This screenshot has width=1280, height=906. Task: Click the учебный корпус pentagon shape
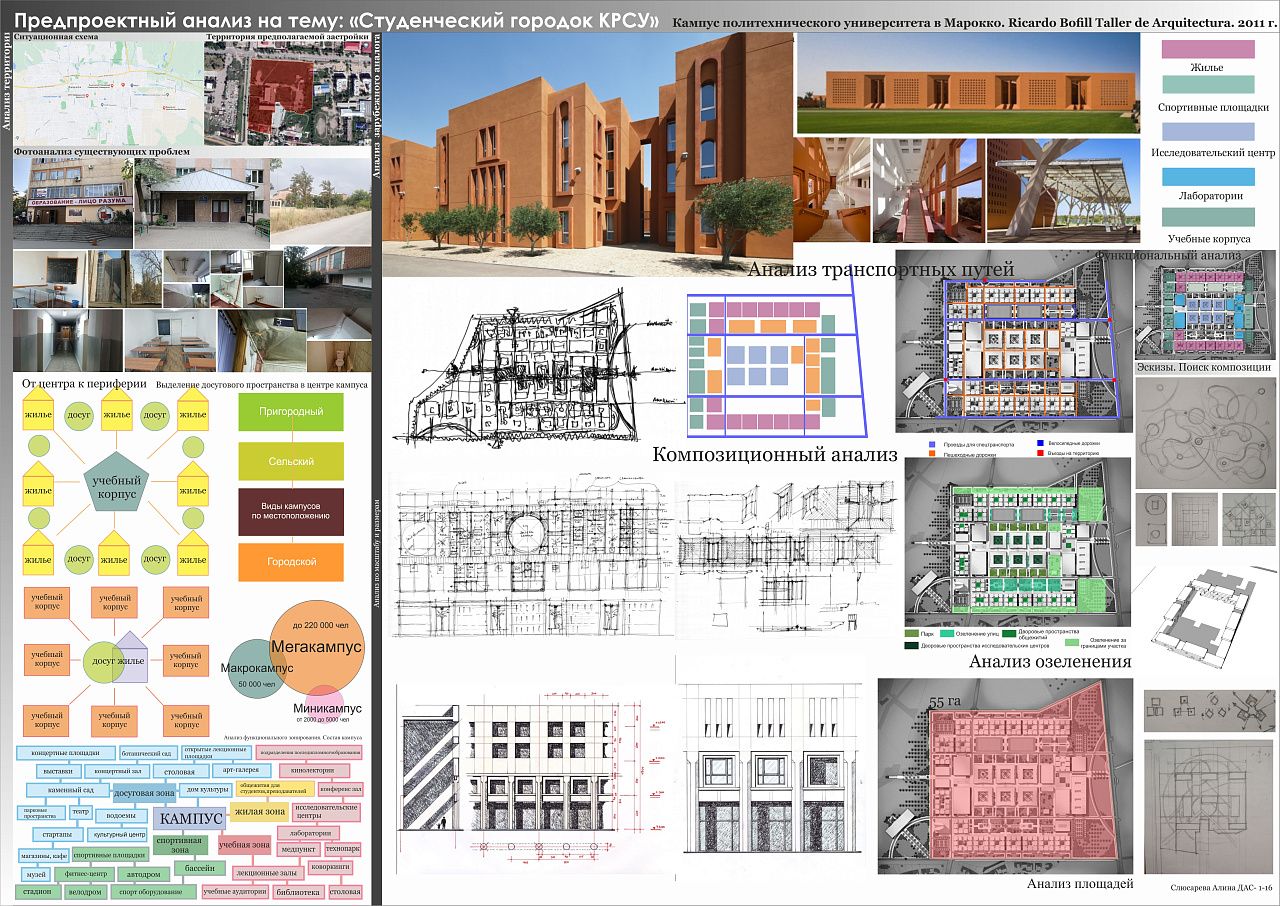117,482
